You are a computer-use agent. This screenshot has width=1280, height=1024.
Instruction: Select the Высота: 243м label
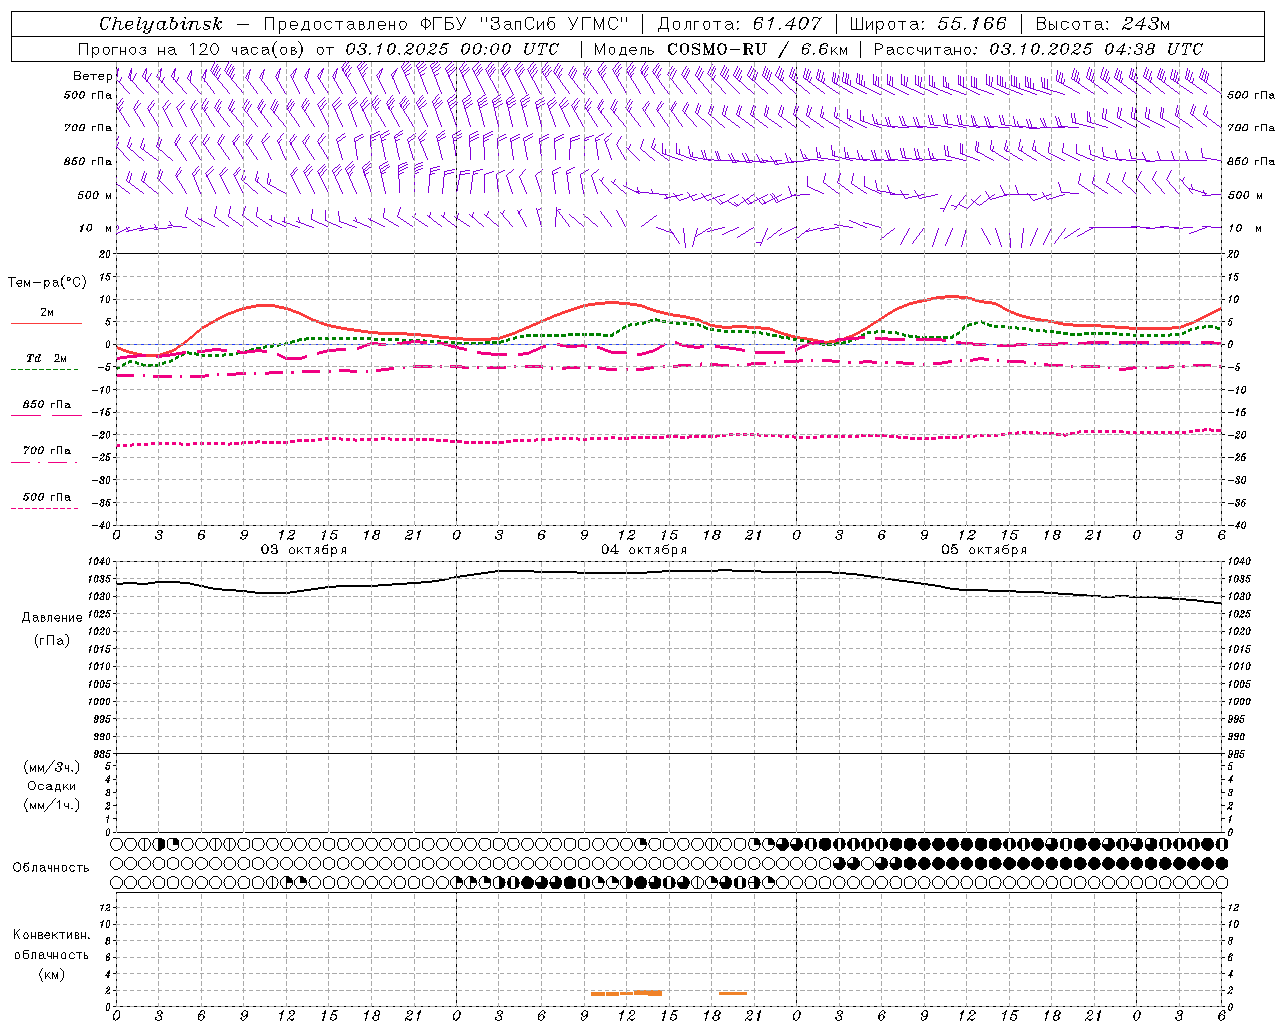1102,24
